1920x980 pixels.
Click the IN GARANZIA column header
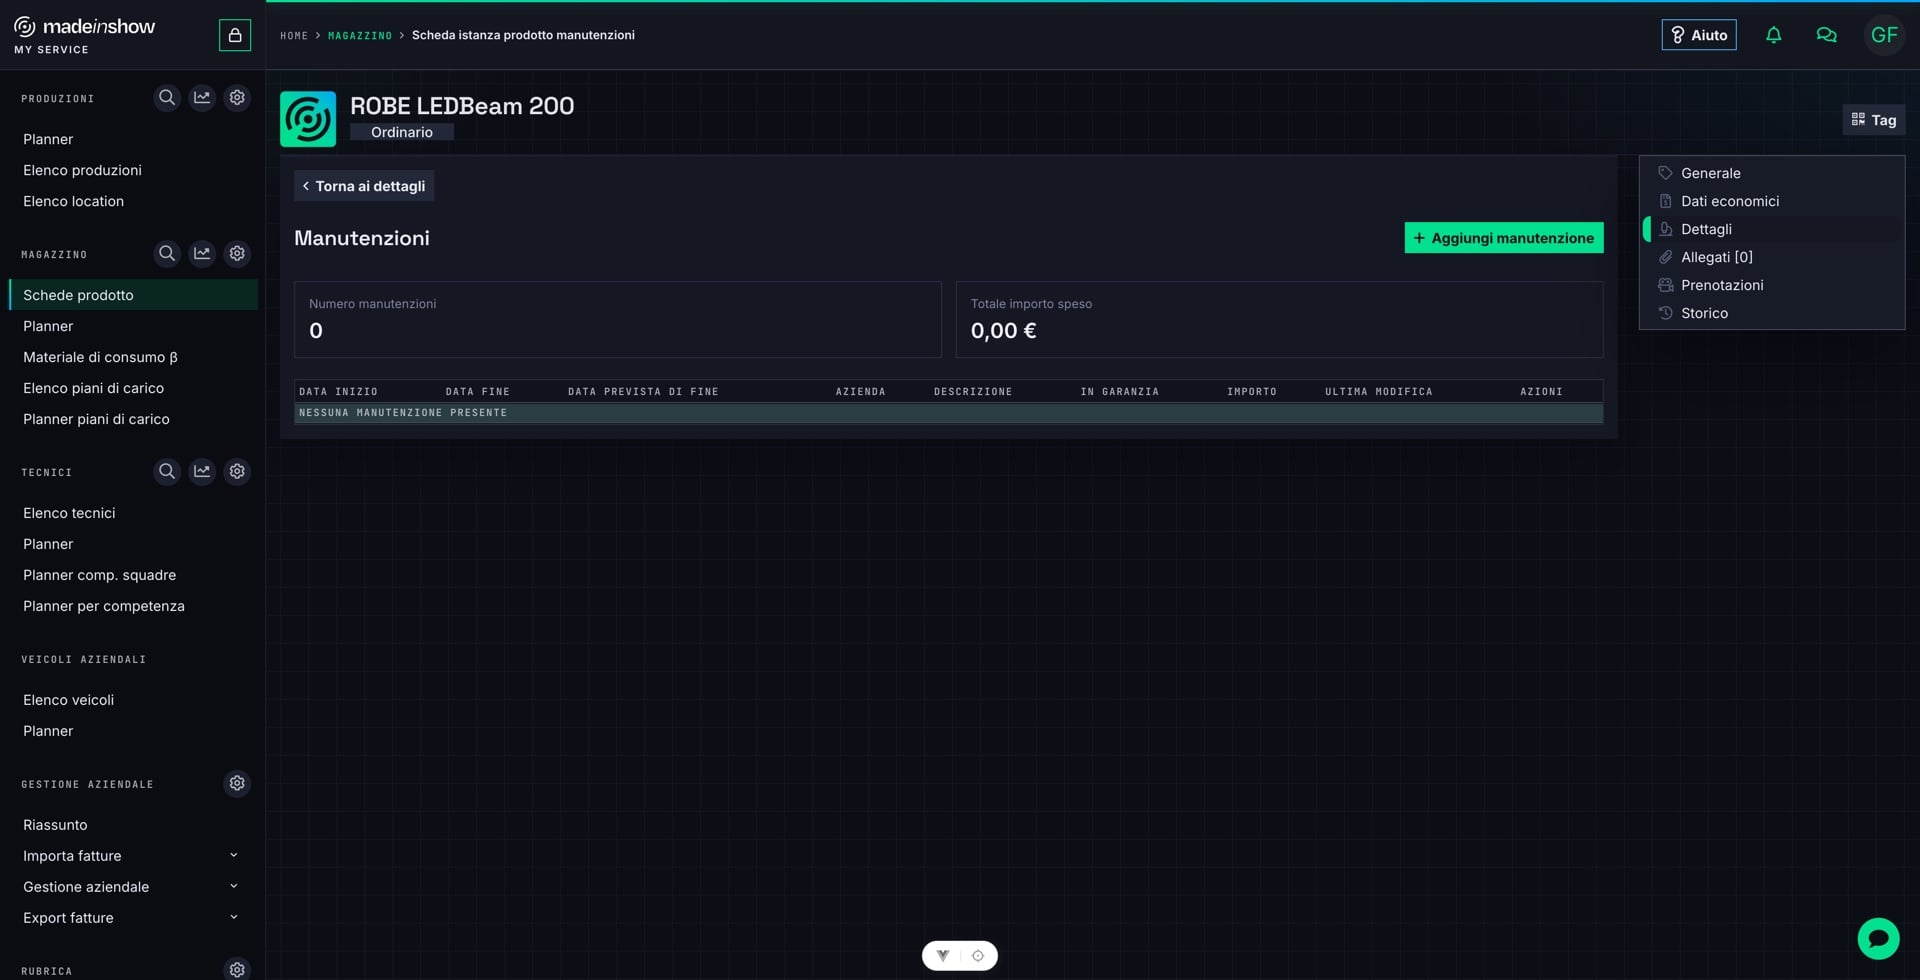(1119, 392)
